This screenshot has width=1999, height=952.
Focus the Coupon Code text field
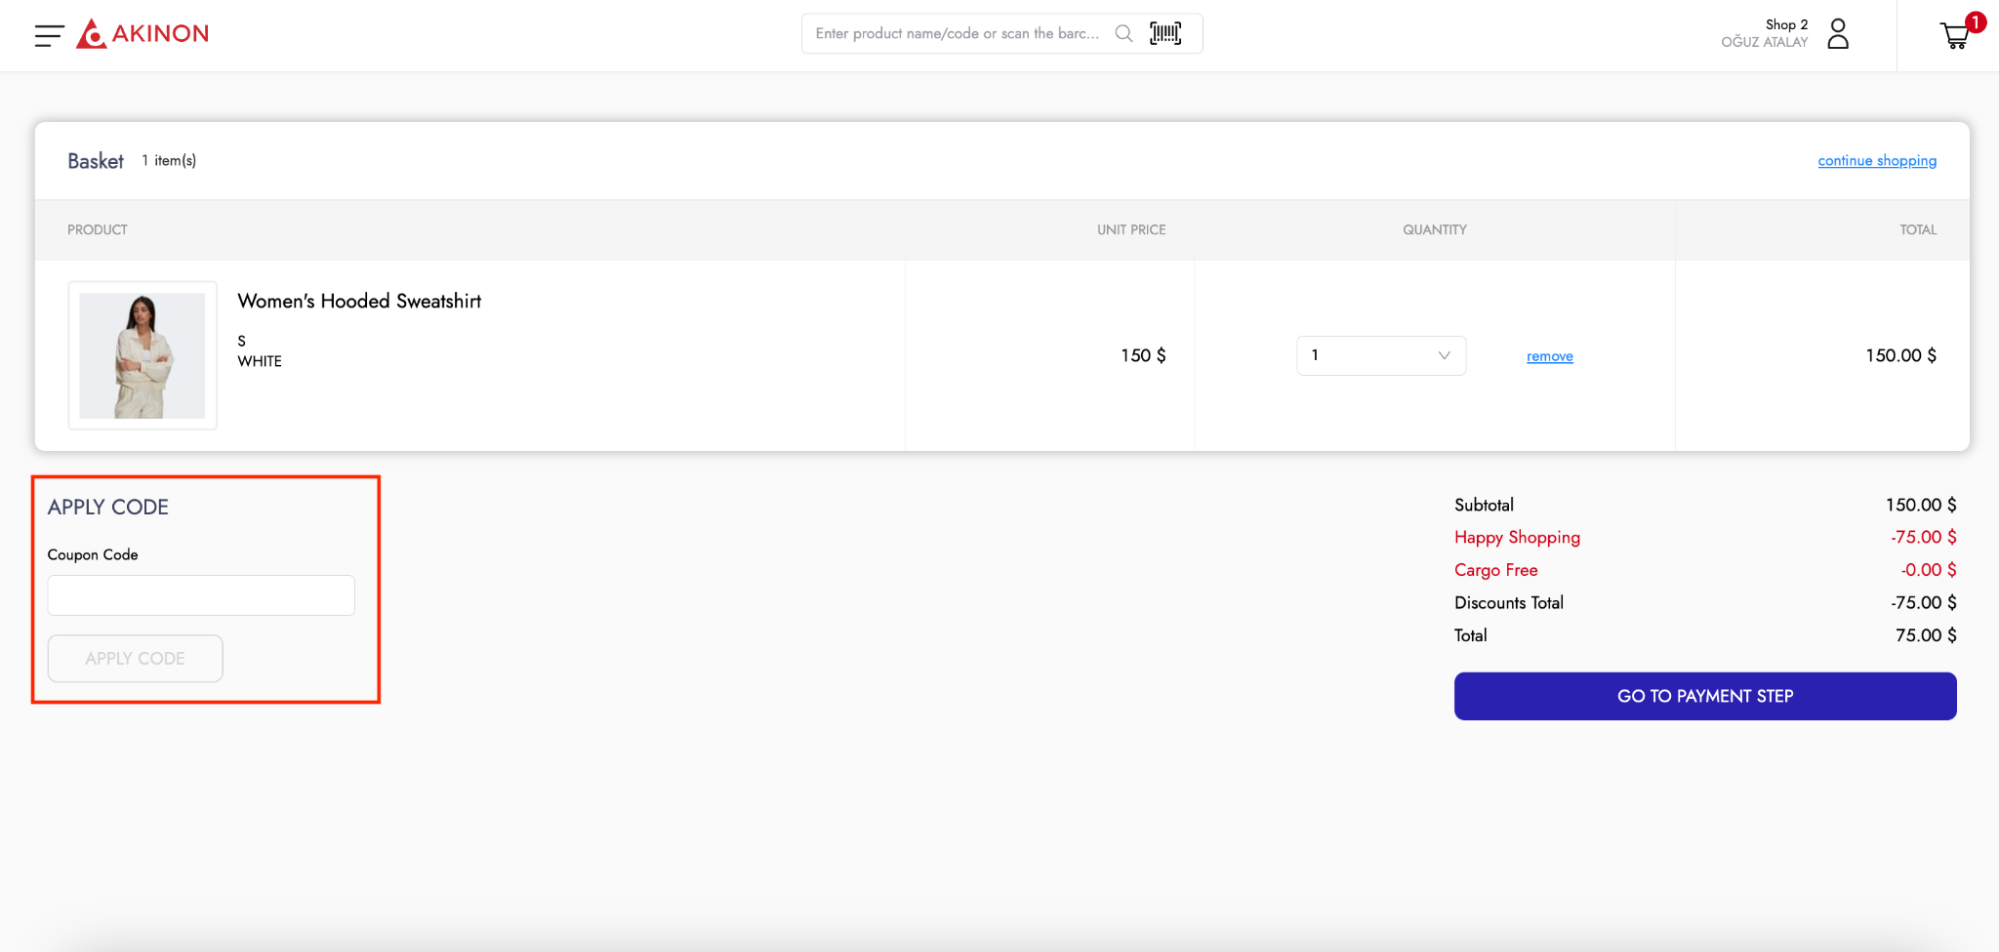point(201,596)
